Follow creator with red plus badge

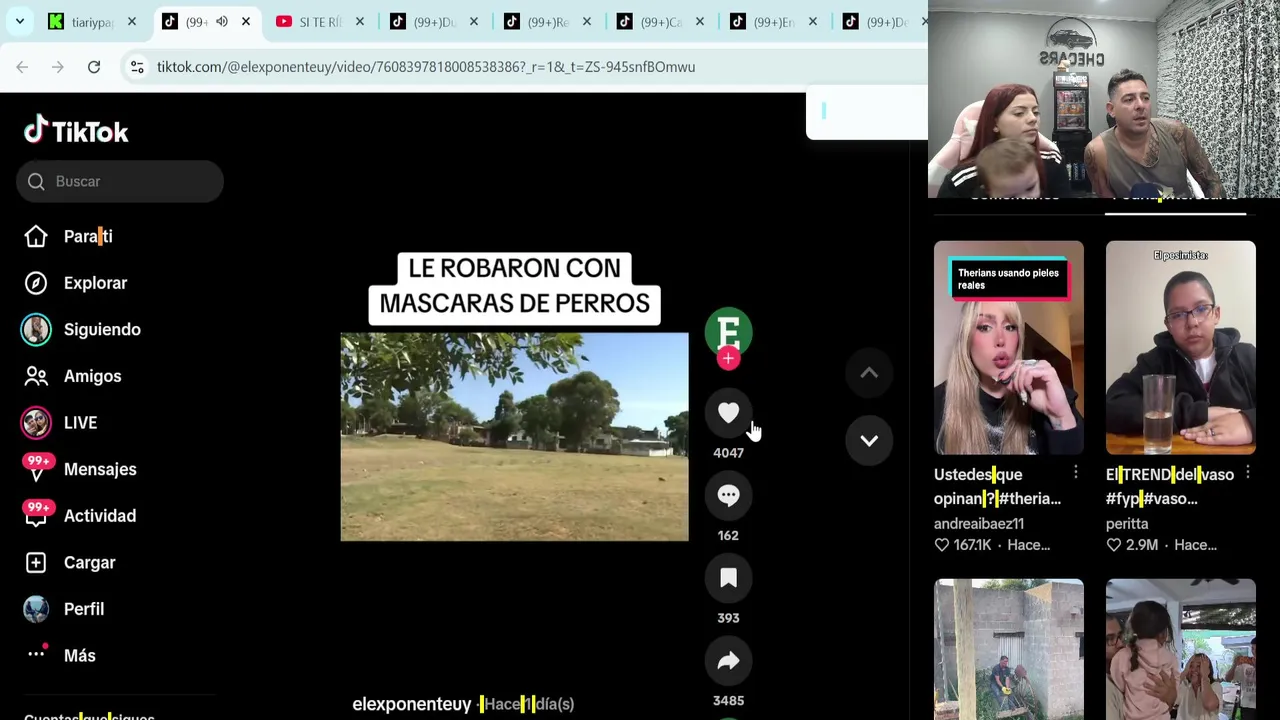tap(728, 358)
